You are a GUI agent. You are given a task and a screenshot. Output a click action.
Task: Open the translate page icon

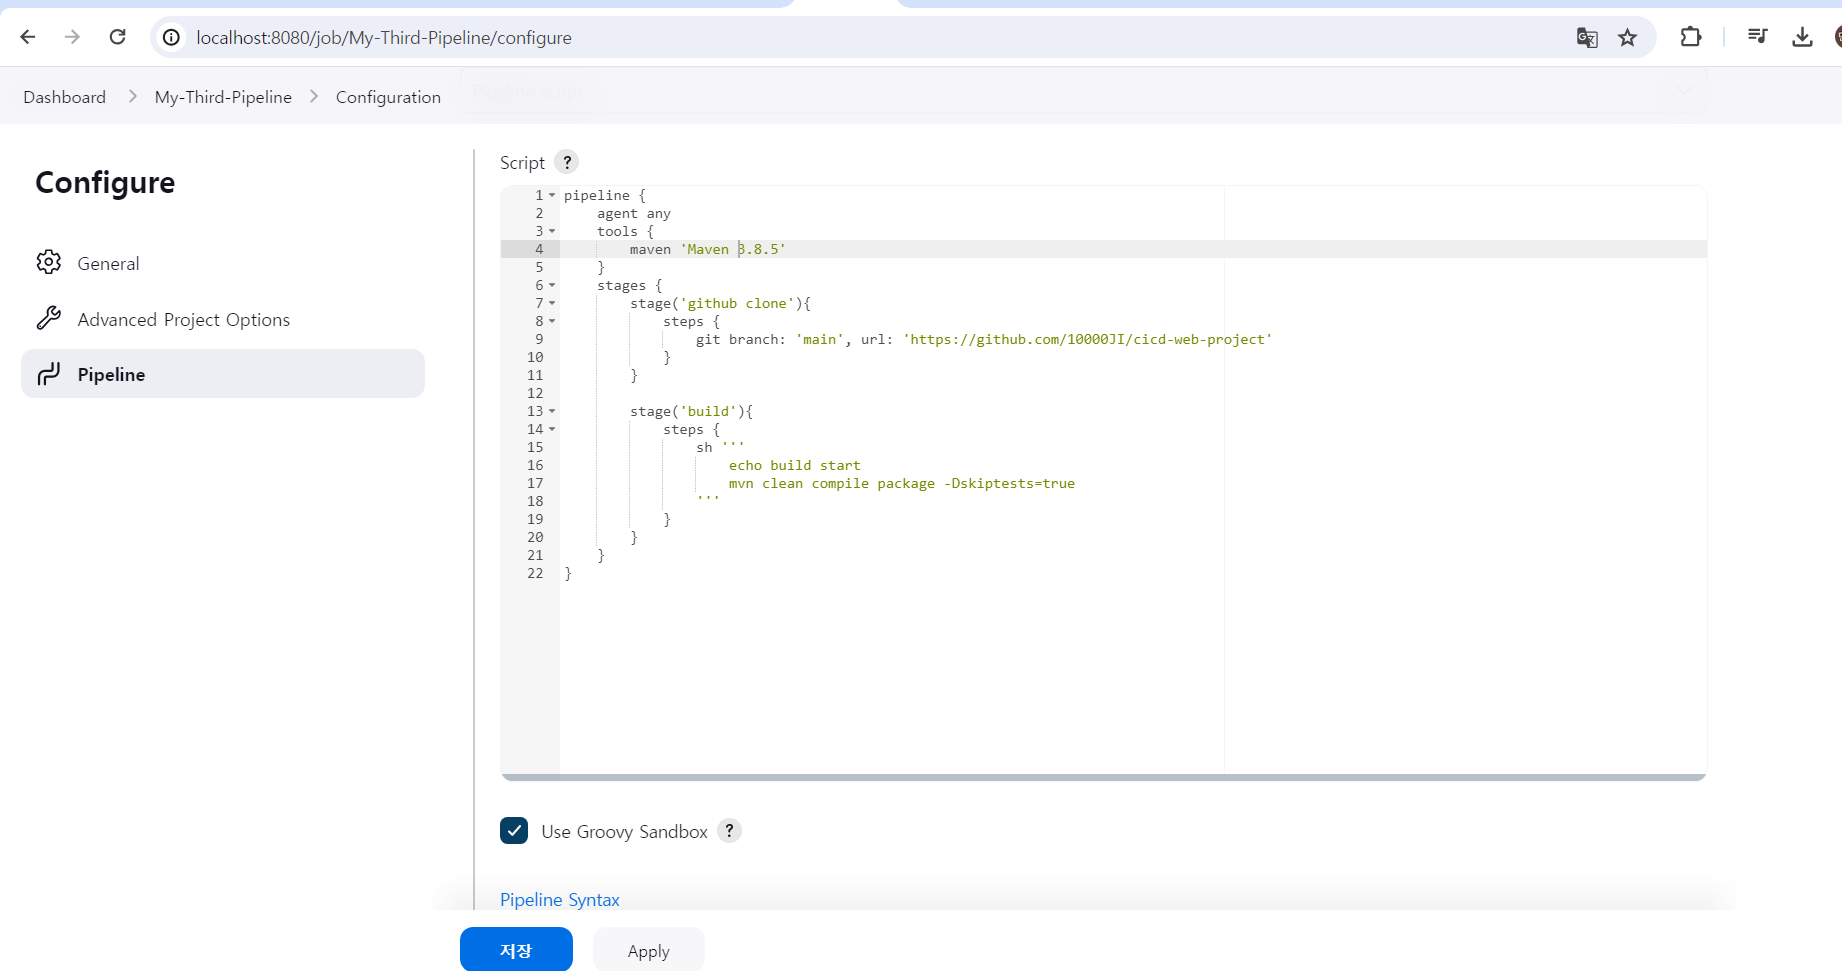click(1587, 37)
